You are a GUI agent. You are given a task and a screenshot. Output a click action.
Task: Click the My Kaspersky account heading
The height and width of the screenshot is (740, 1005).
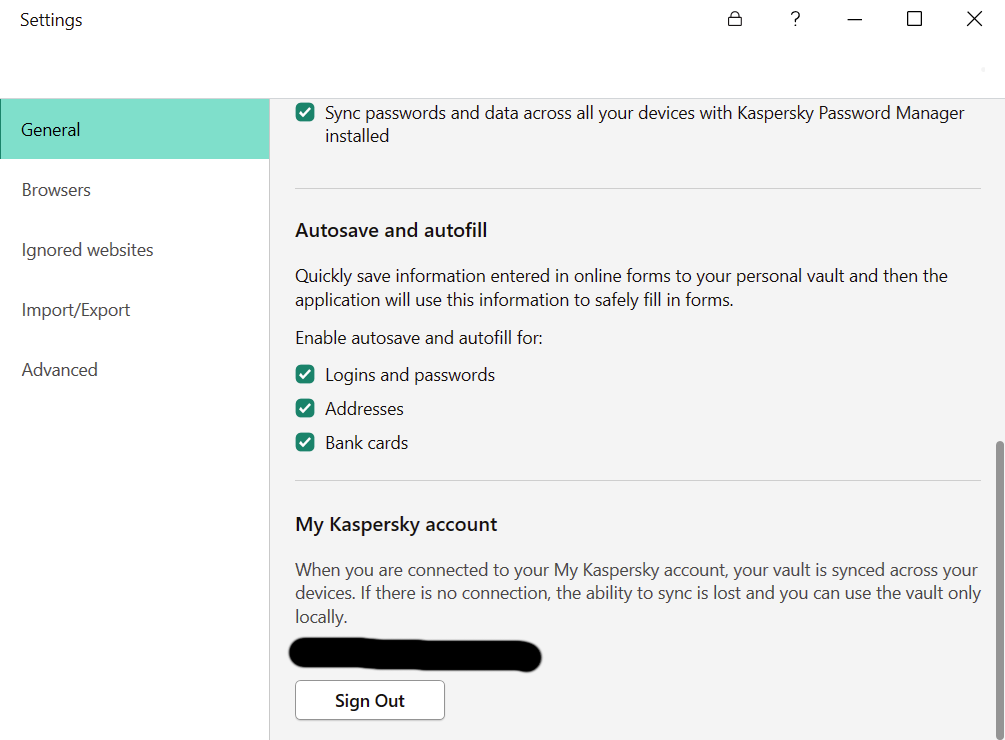pos(396,525)
